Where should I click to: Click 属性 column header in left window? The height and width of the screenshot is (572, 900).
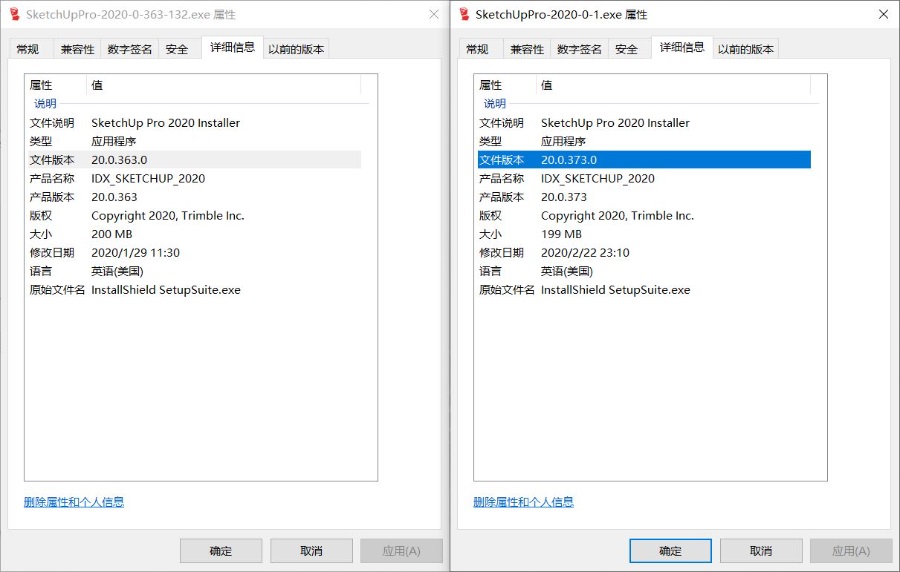click(56, 85)
